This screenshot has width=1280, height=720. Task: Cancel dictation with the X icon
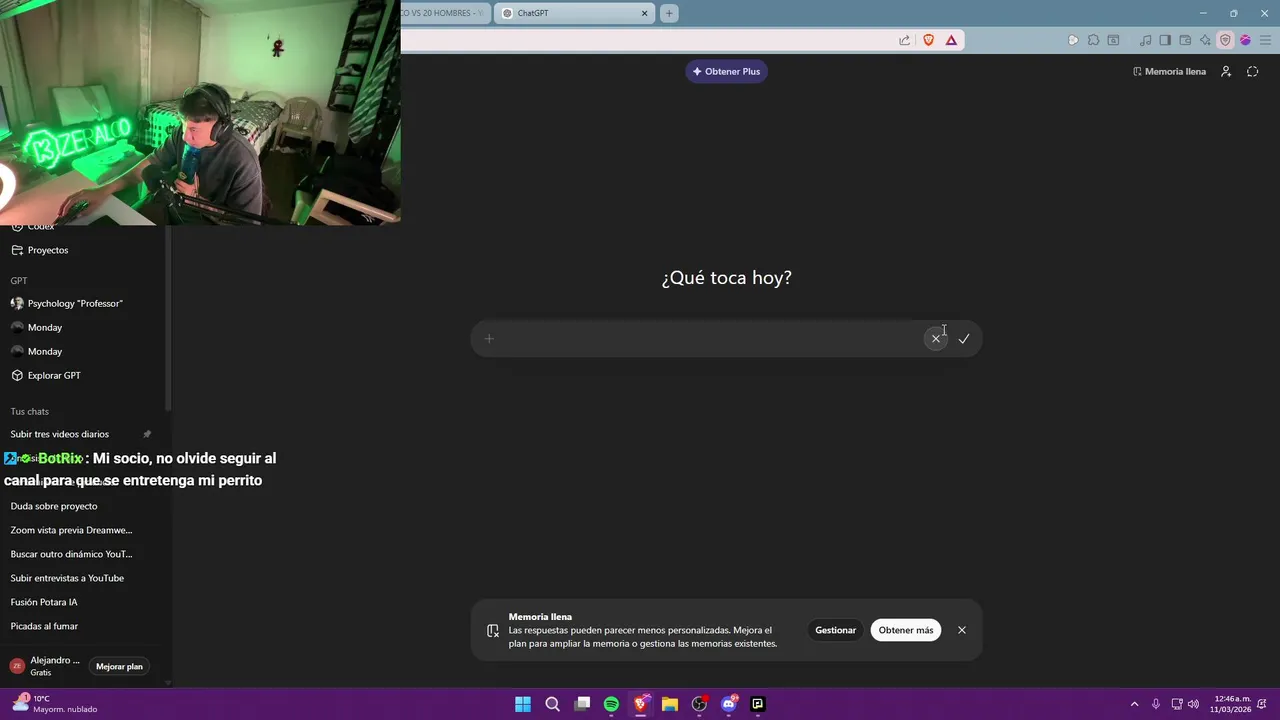(936, 339)
